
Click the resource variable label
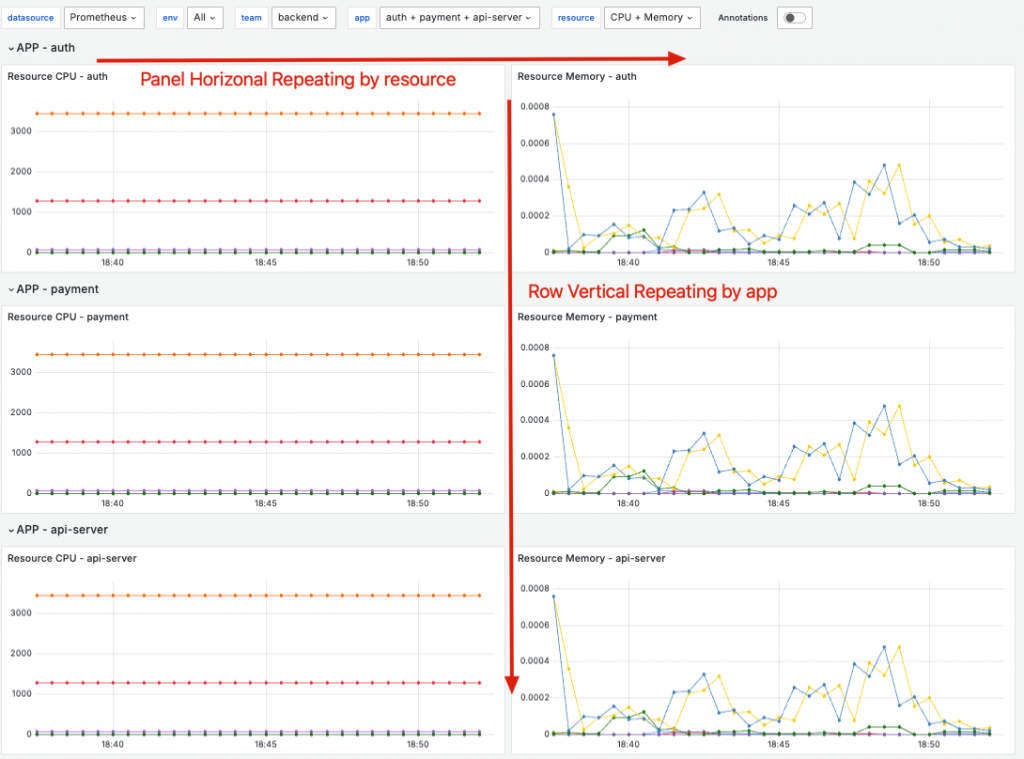point(576,18)
